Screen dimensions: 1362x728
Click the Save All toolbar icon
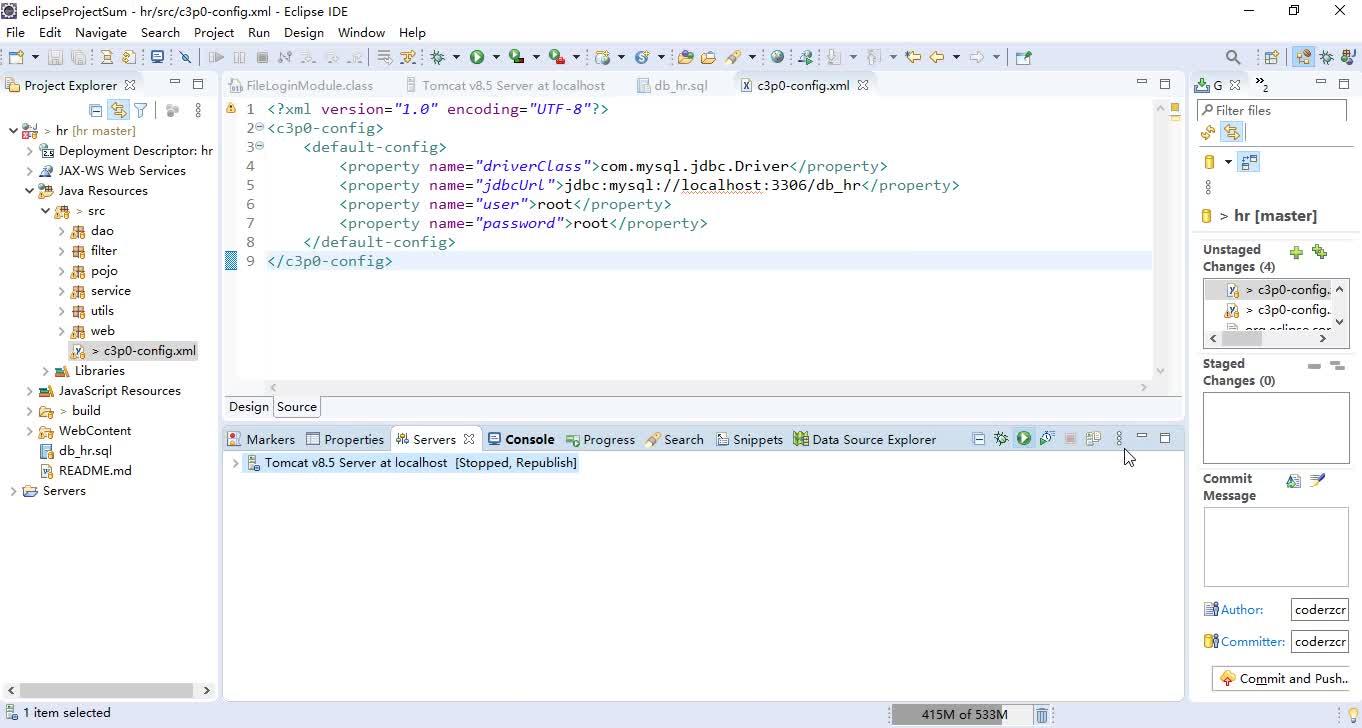coord(78,57)
